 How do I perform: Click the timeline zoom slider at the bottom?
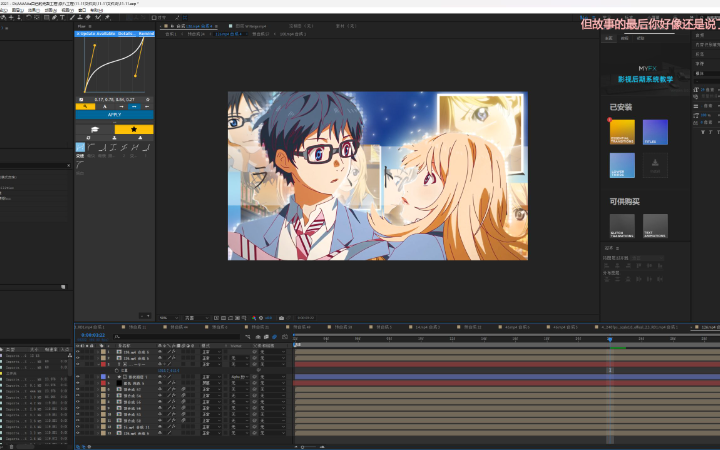pyautogui.click(x=310, y=447)
